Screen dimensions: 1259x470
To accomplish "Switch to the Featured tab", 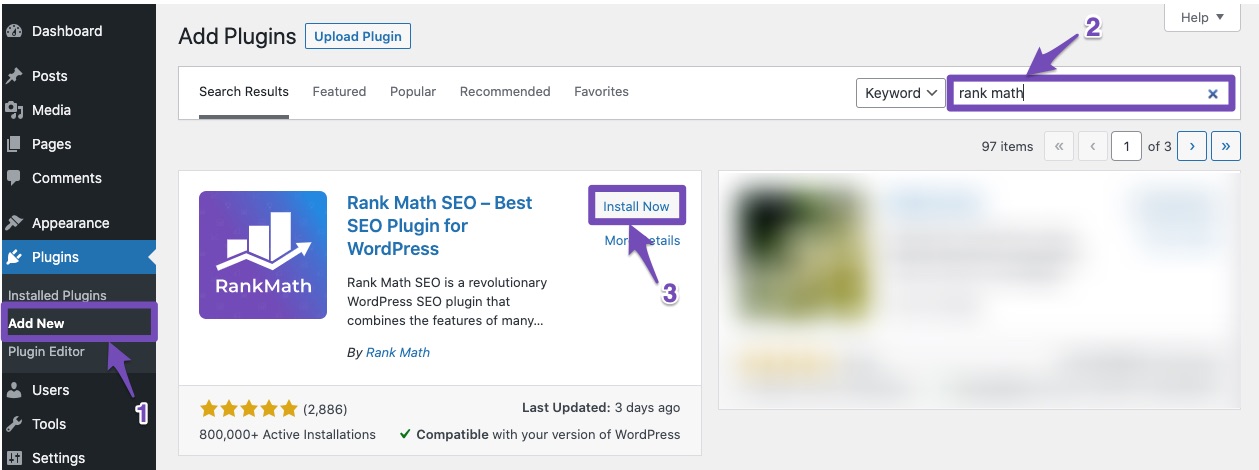I will coord(339,91).
